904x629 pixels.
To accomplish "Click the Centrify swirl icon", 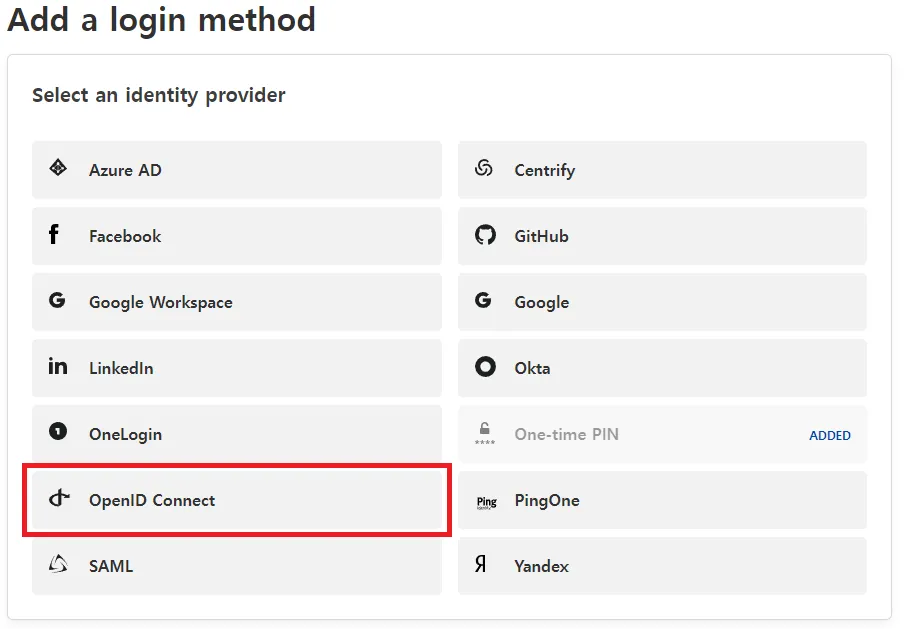I will click(x=484, y=169).
